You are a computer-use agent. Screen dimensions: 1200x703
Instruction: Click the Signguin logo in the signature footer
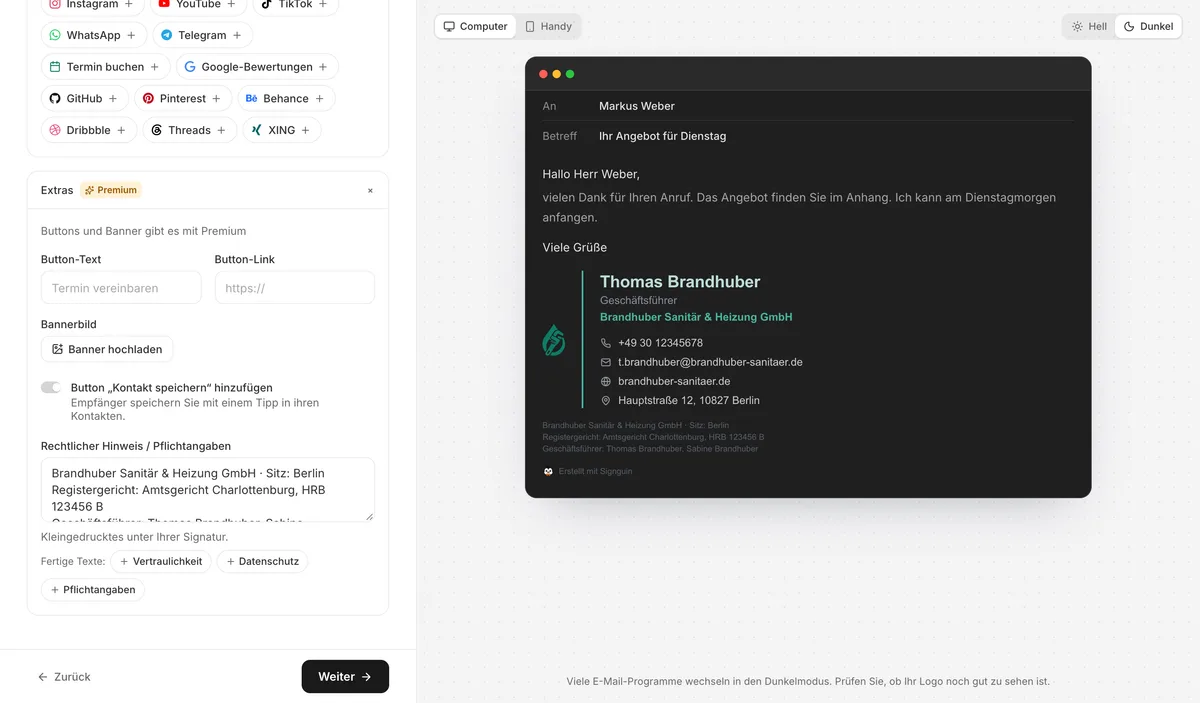tap(548, 471)
